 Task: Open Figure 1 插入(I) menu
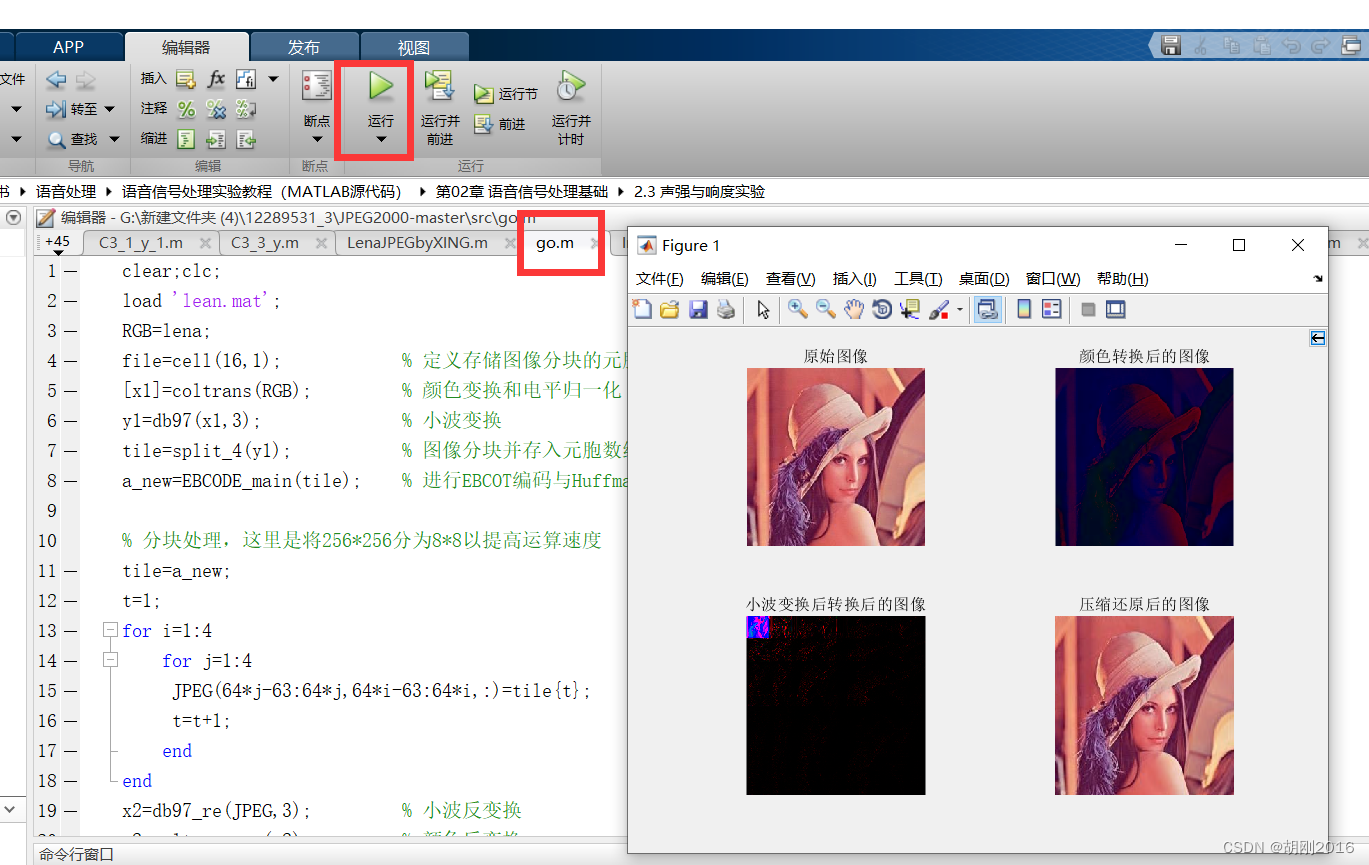(x=855, y=279)
